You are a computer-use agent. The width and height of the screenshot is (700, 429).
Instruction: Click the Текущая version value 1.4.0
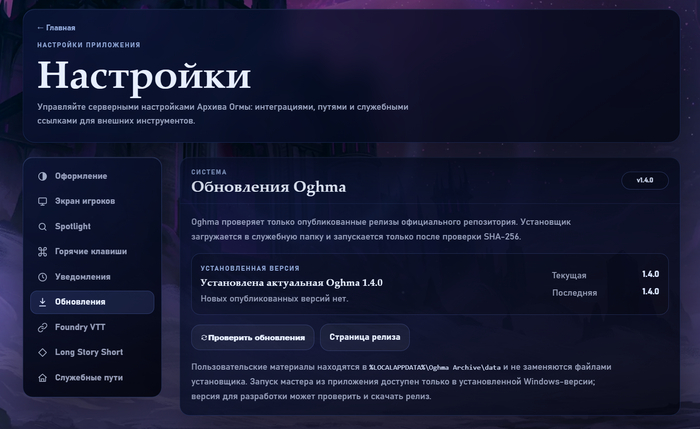pos(650,274)
